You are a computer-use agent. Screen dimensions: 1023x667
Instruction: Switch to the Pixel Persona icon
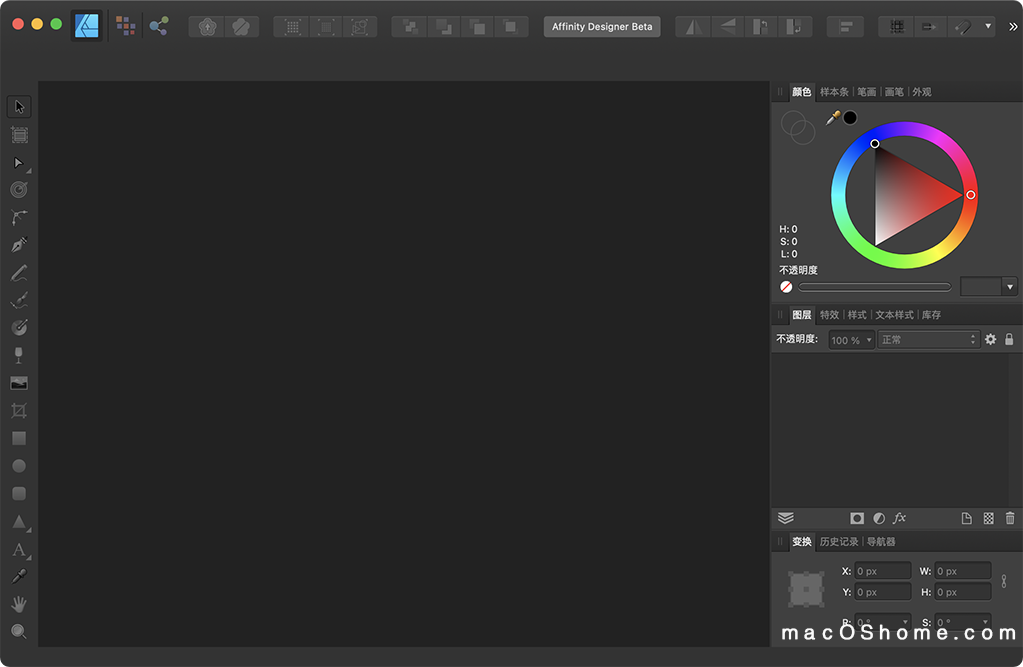(x=125, y=26)
